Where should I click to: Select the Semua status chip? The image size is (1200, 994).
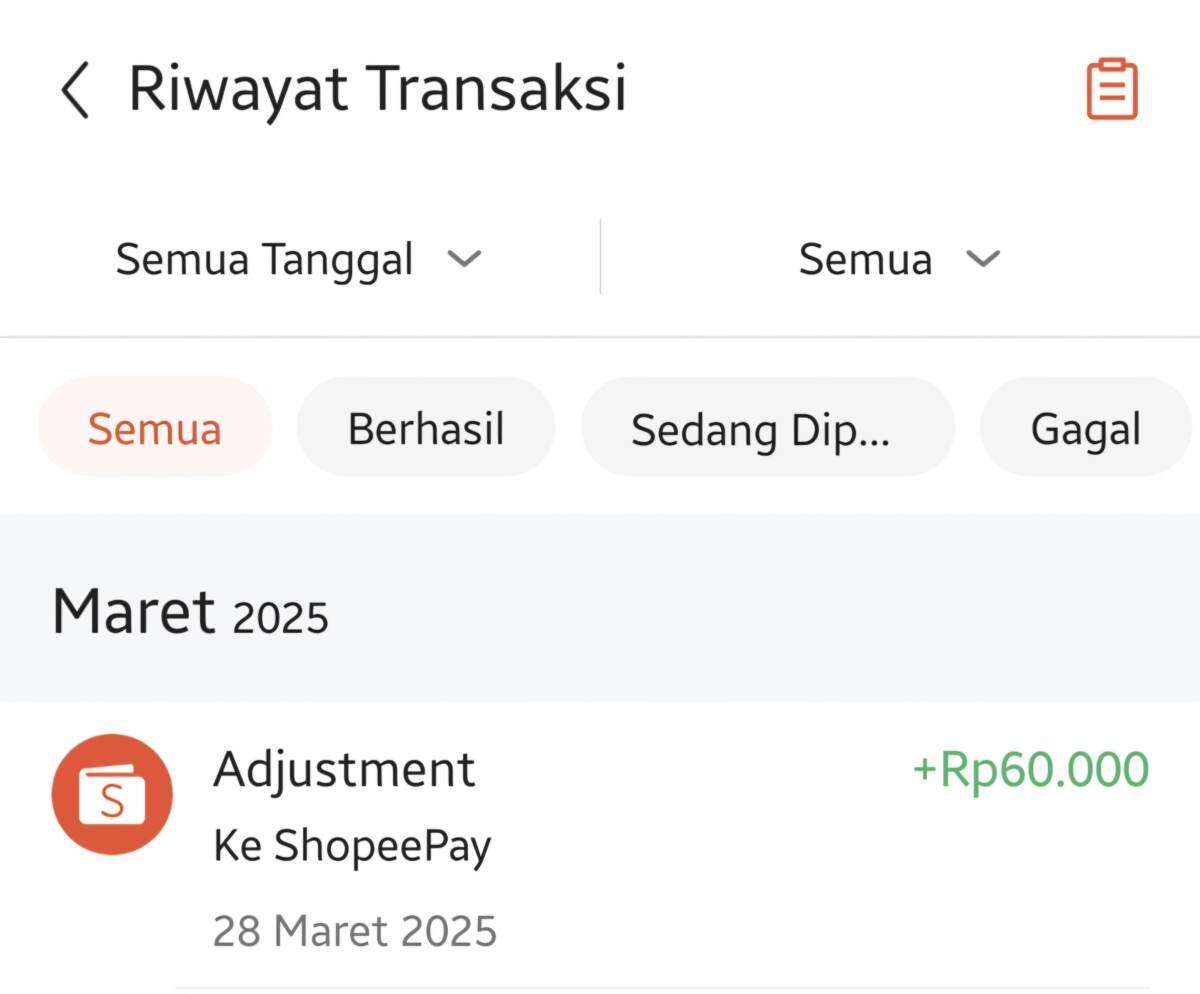click(155, 428)
